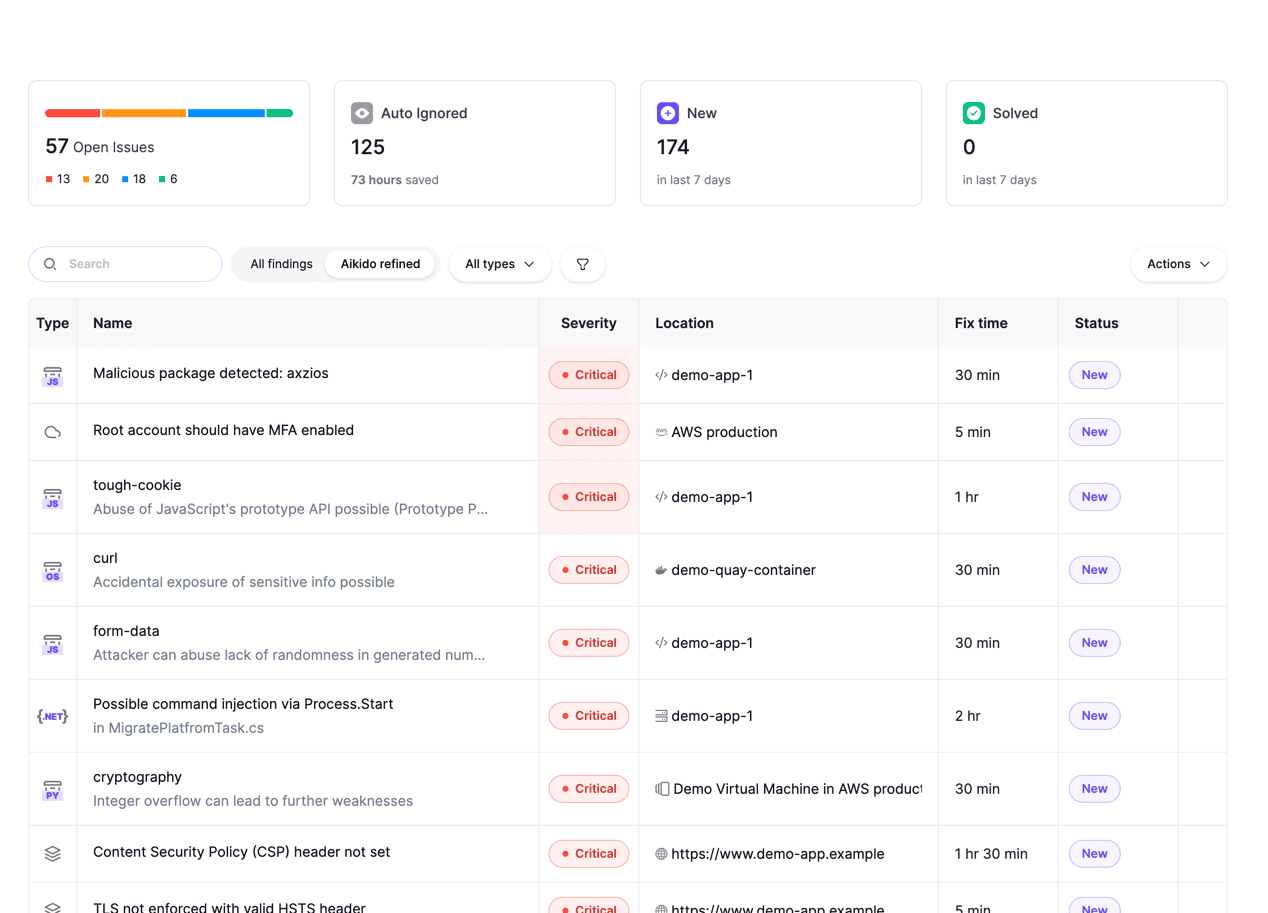
Task: Click the red 13 critical count legend
Action: pyautogui.click(x=58, y=179)
